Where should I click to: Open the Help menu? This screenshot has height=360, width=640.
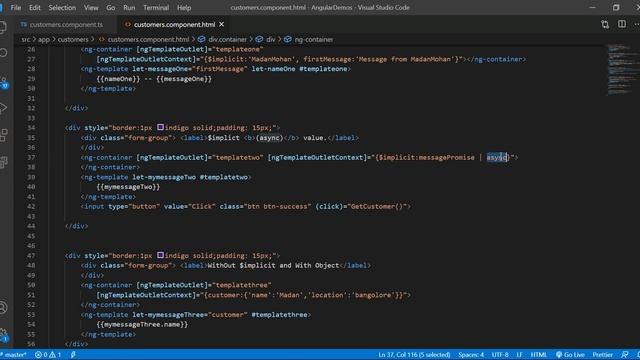184,8
